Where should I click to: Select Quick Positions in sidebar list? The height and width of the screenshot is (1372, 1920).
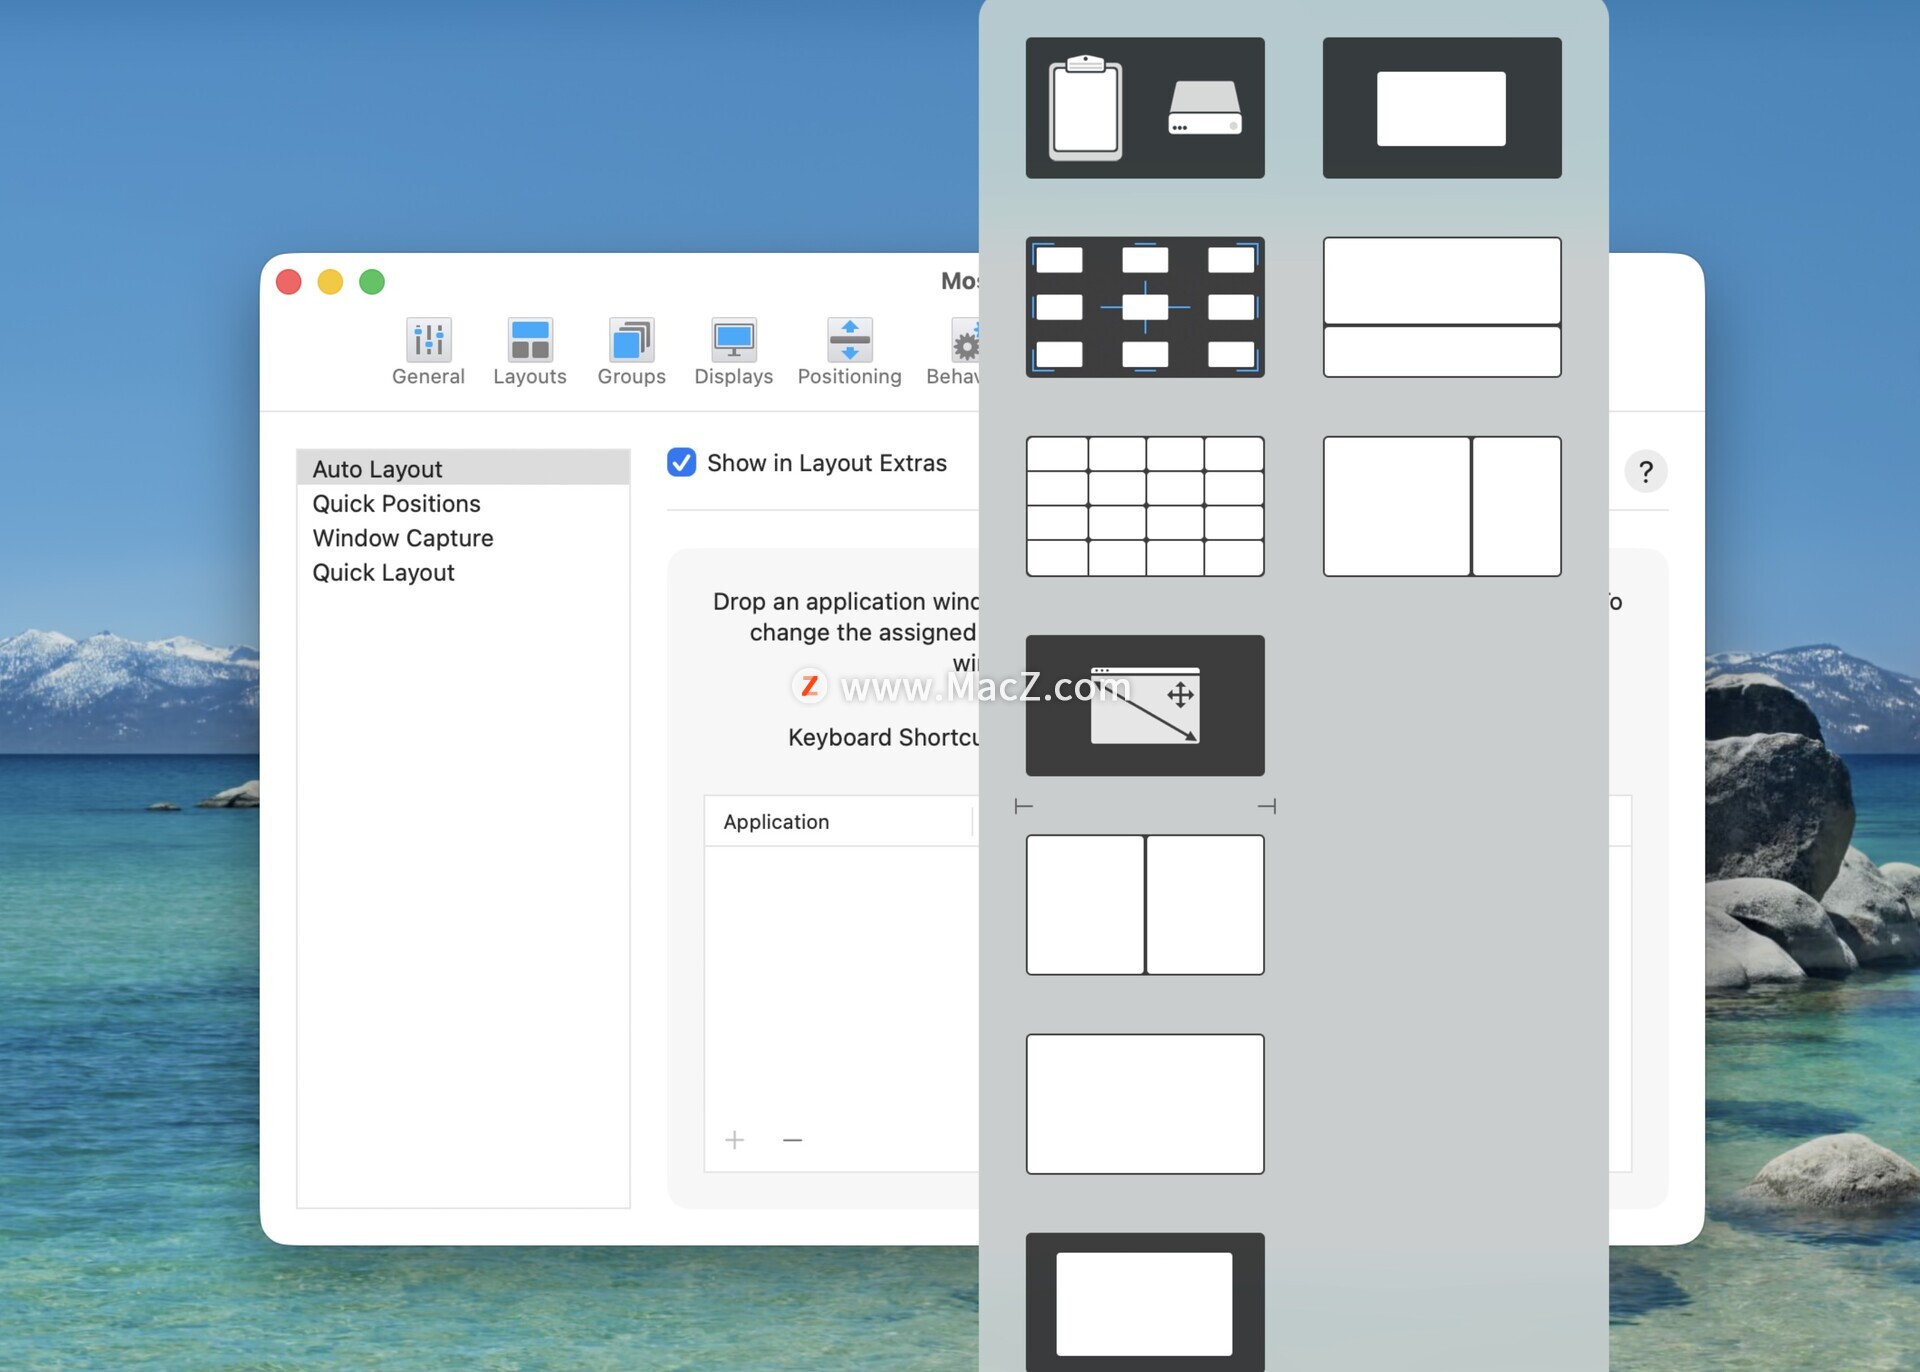(x=396, y=504)
